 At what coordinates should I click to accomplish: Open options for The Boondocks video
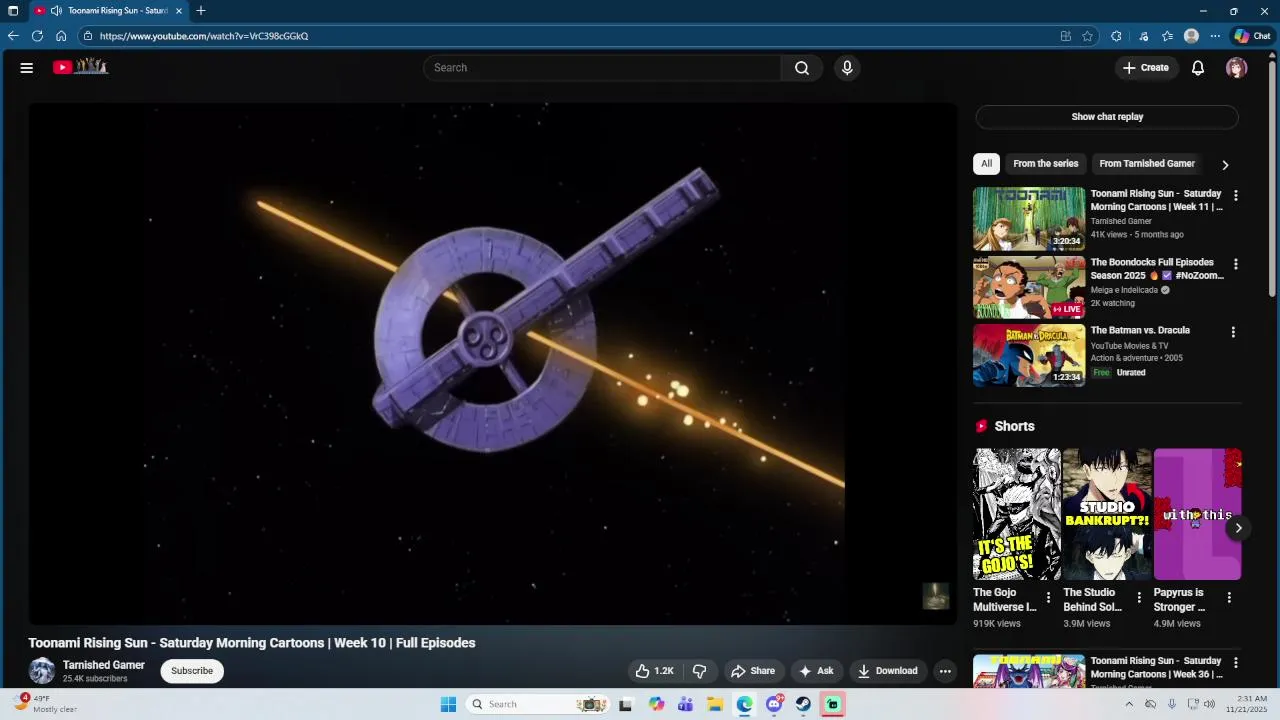tap(1236, 265)
